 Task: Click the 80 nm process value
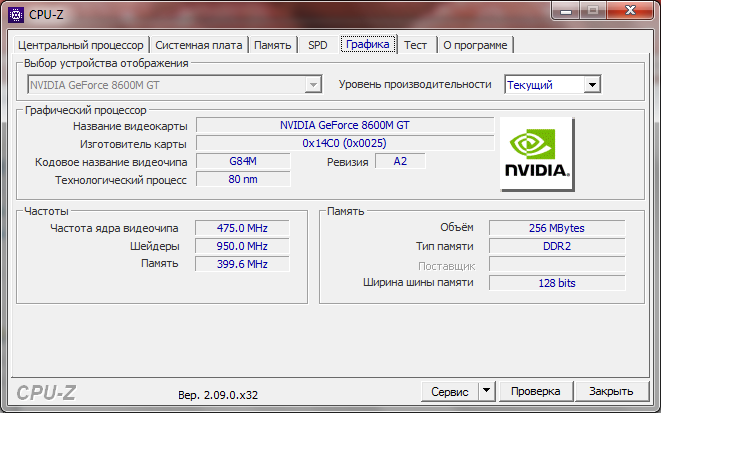(x=243, y=179)
